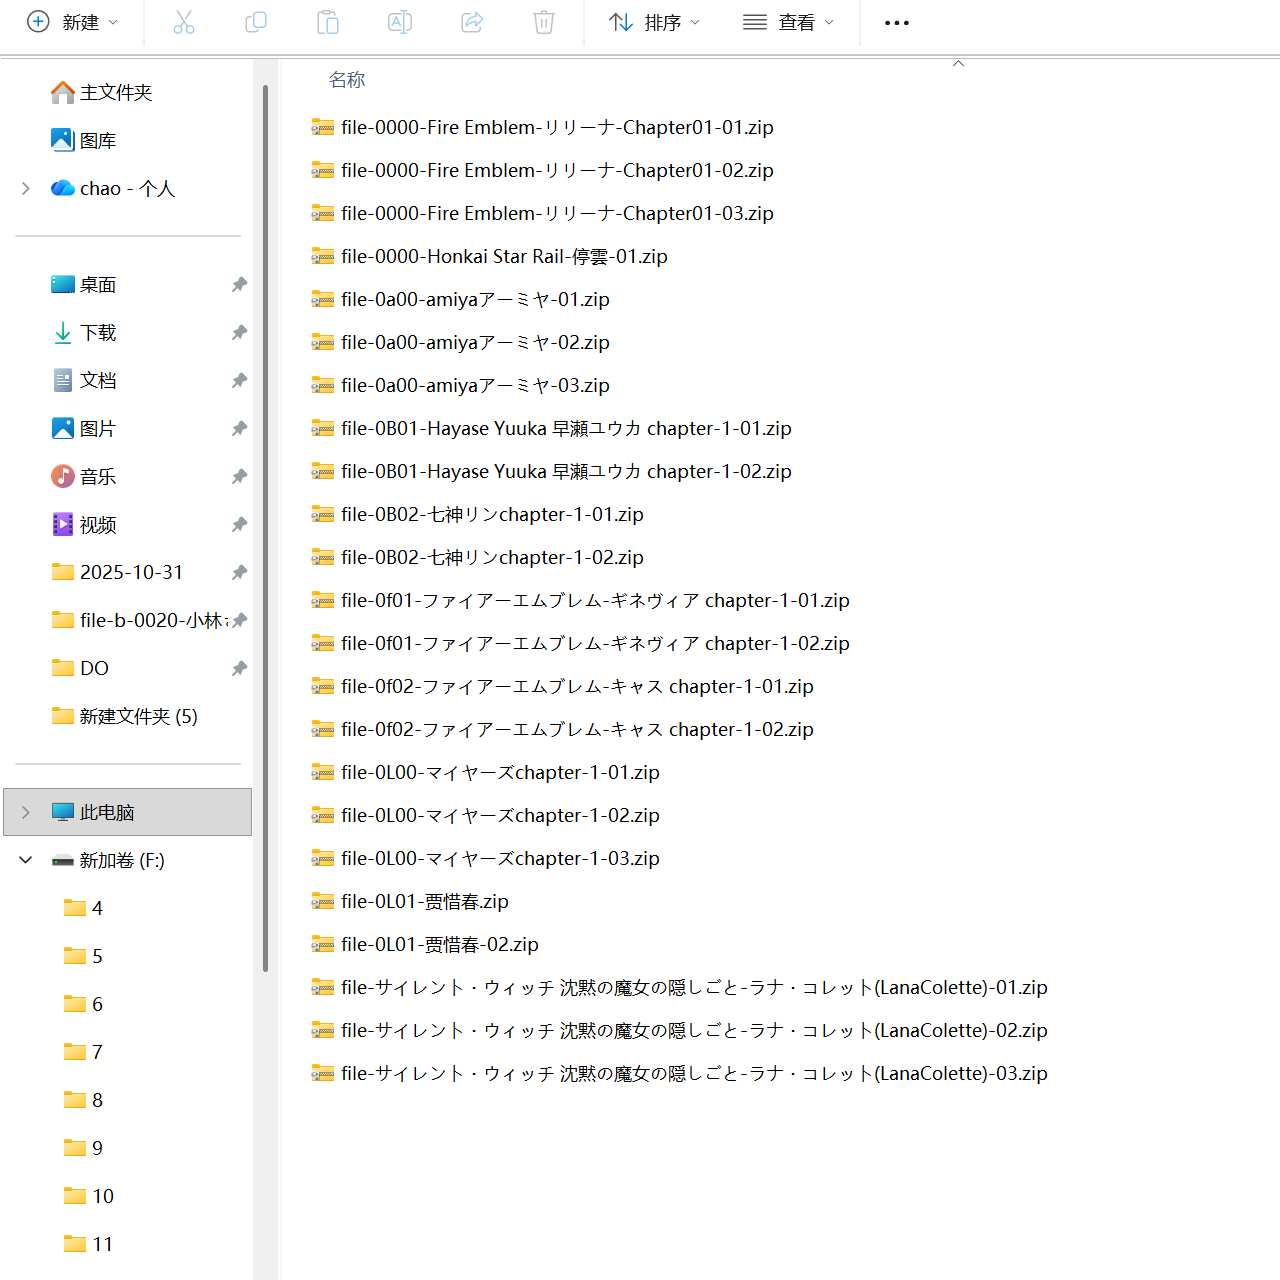Click the 名称 column header
1280x1280 pixels.
click(347, 79)
